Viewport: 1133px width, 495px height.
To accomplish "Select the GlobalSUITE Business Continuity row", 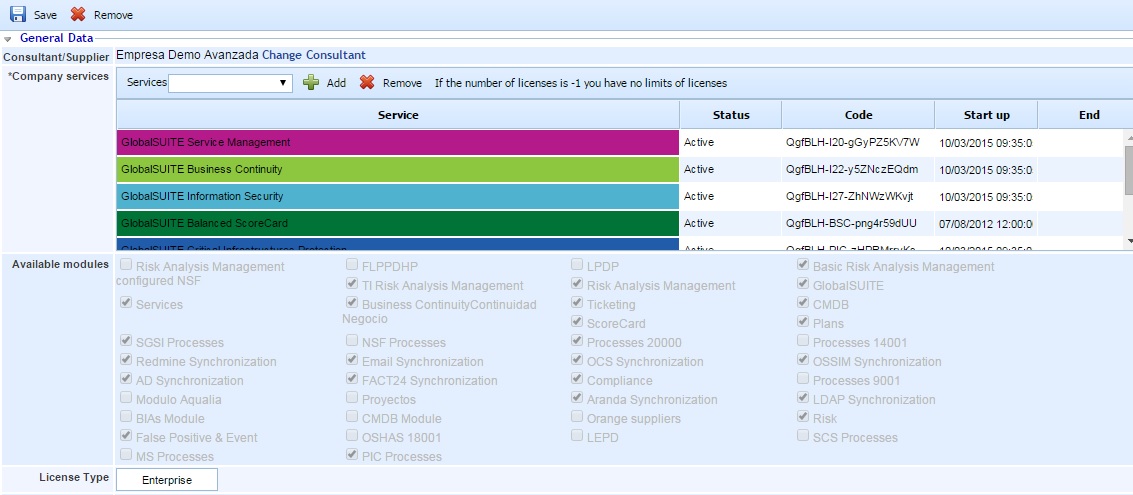I will (398, 170).
